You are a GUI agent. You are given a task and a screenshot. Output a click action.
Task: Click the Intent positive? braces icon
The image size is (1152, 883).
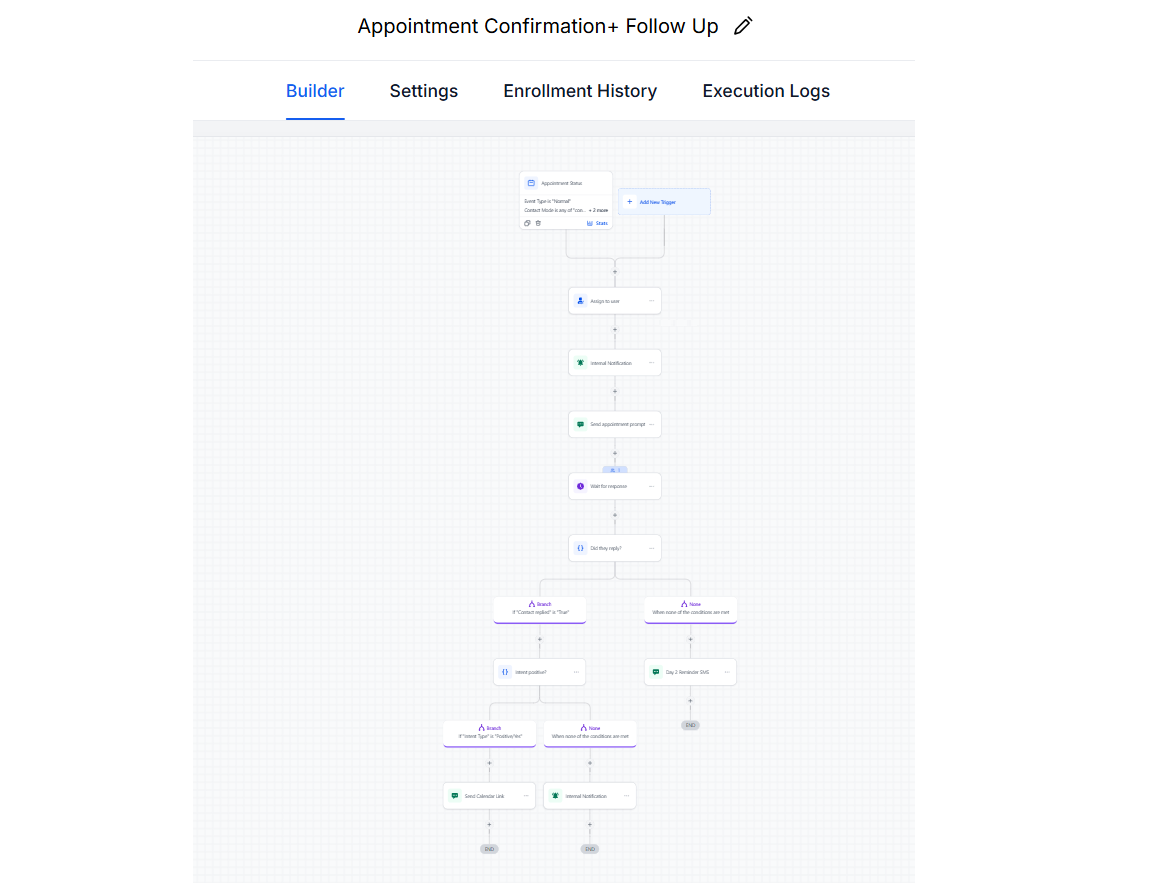505,672
